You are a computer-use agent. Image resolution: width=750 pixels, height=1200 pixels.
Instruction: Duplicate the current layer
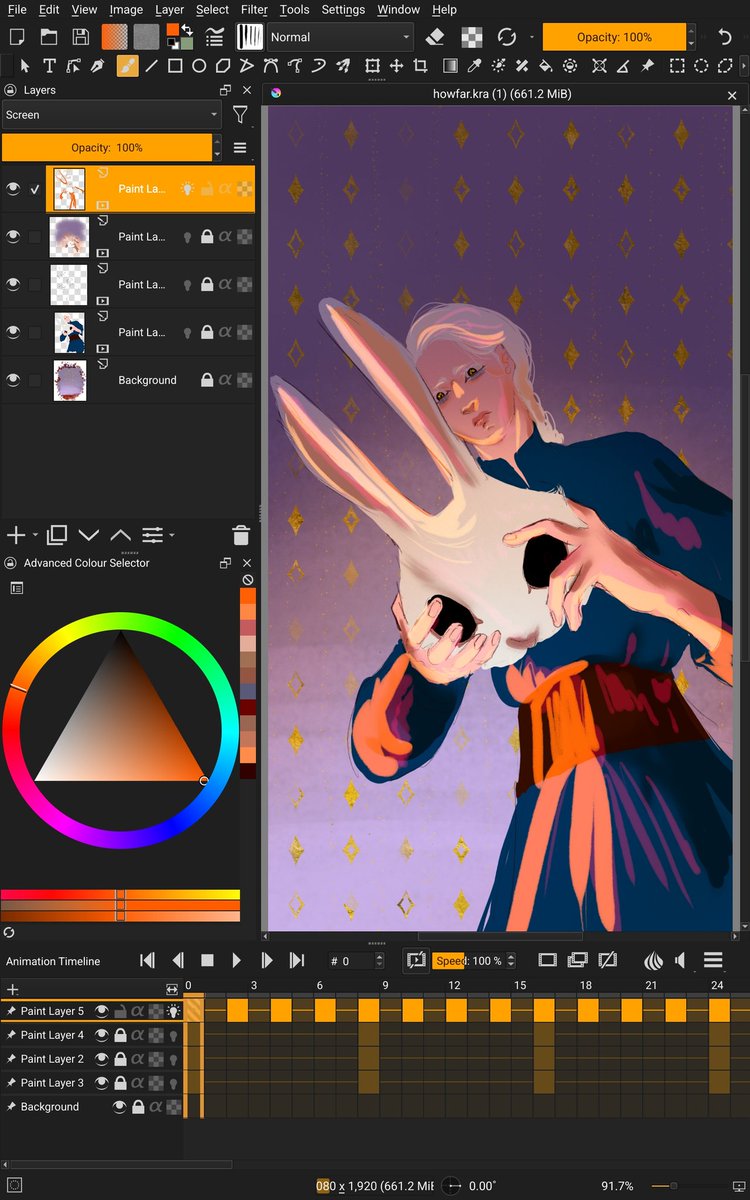pyautogui.click(x=57, y=535)
